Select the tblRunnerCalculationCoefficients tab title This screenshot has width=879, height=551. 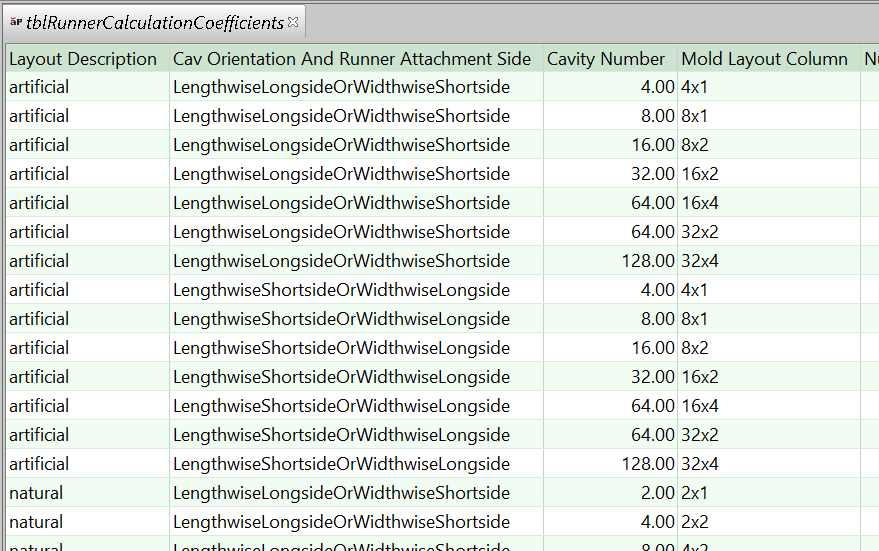click(x=155, y=21)
